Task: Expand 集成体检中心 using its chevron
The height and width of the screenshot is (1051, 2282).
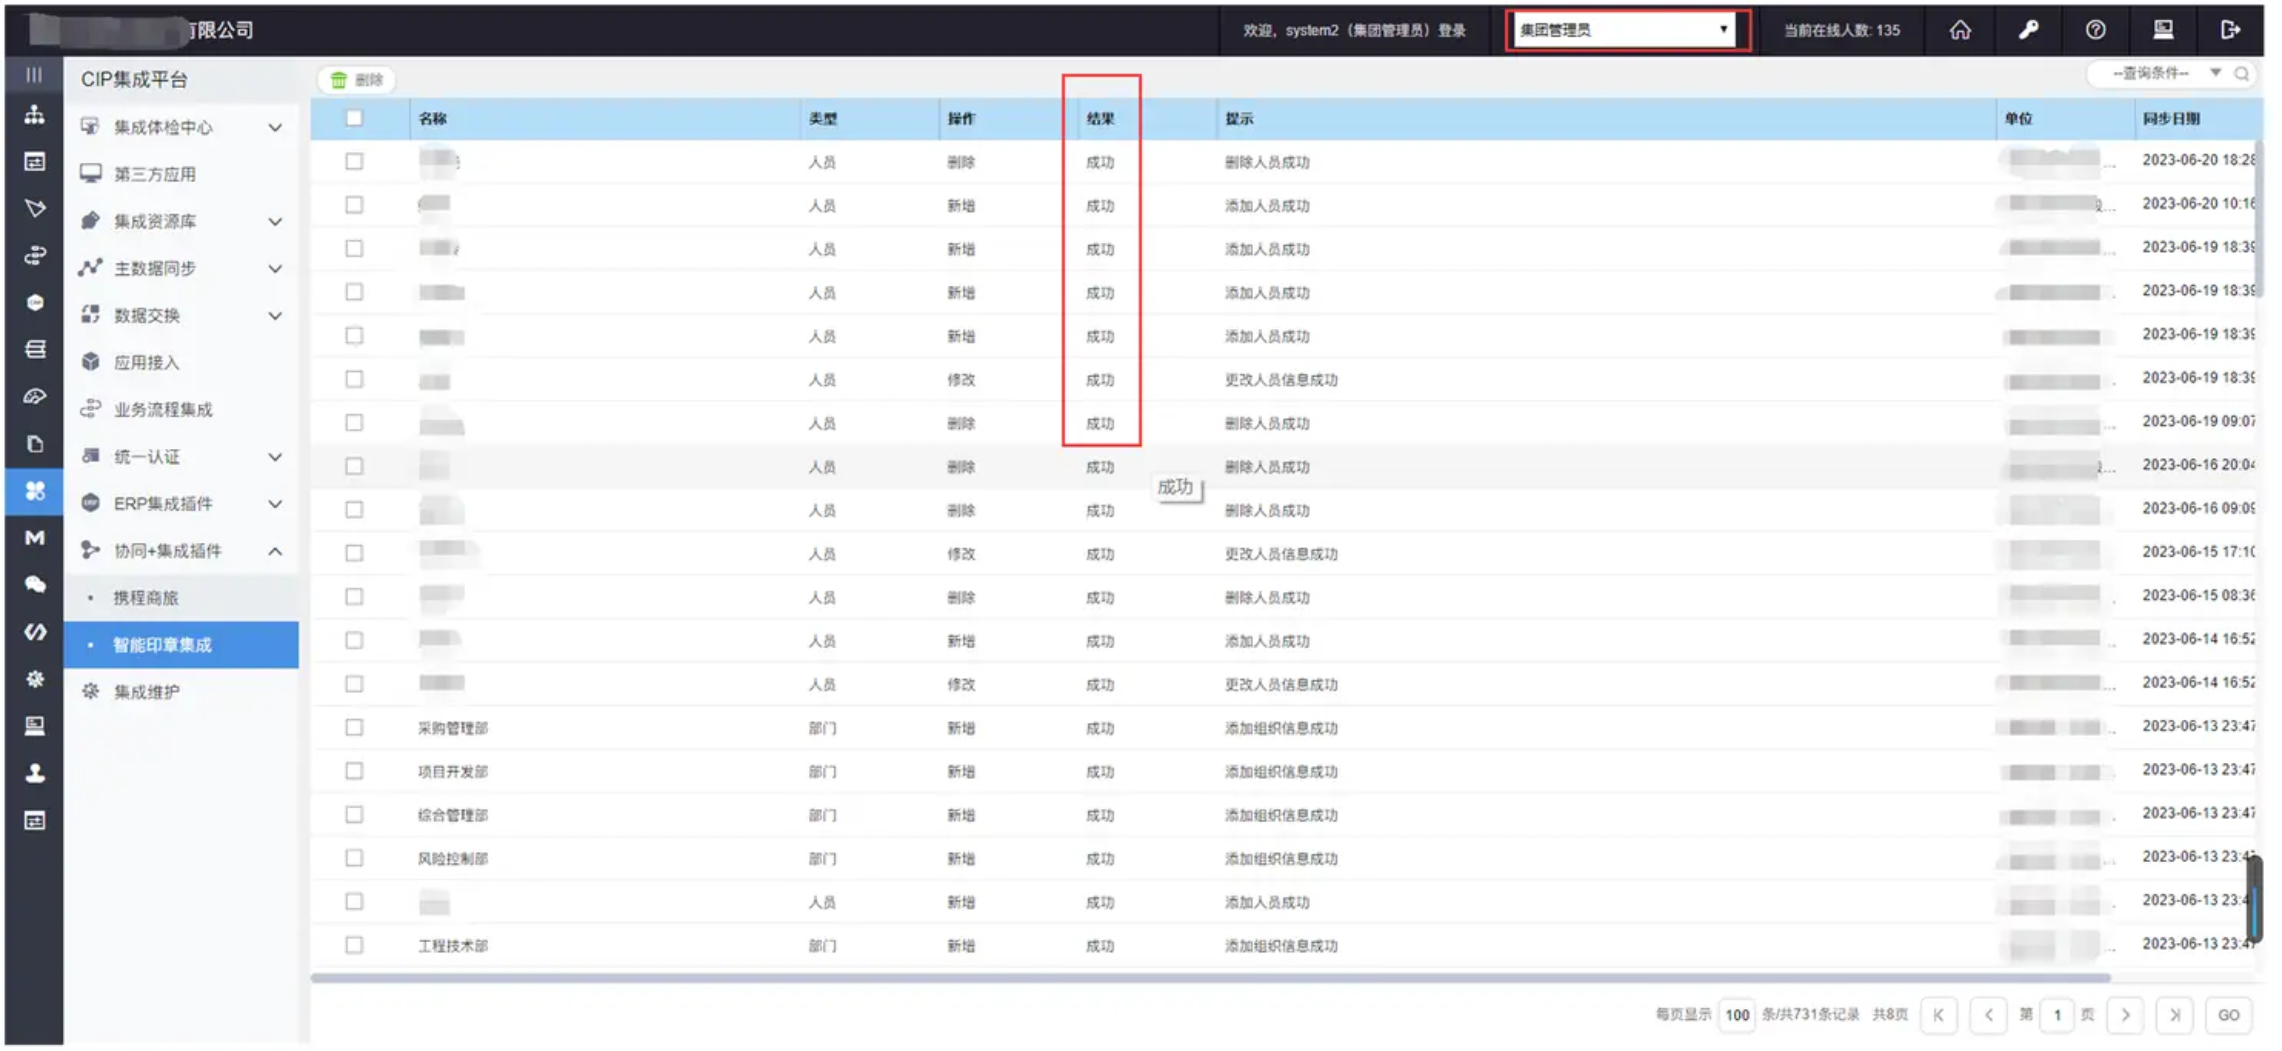Action: coord(275,128)
